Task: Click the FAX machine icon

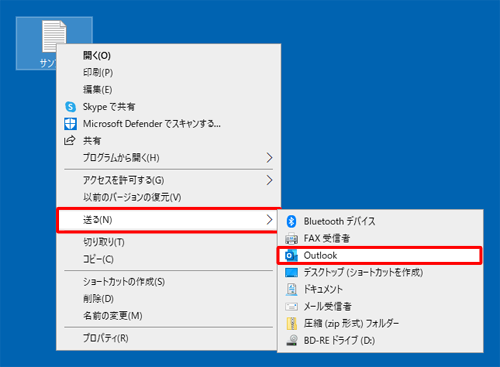Action: [x=291, y=238]
